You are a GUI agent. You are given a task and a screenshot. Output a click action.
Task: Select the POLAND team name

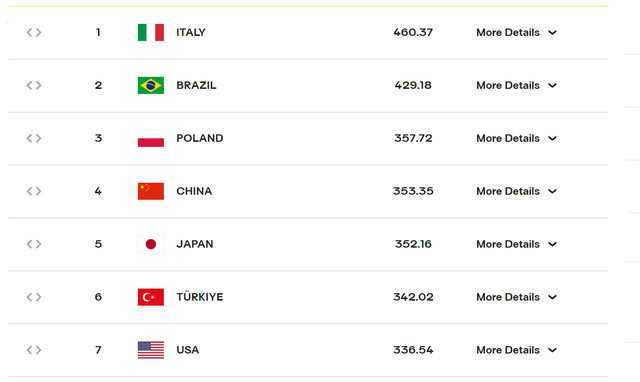200,138
